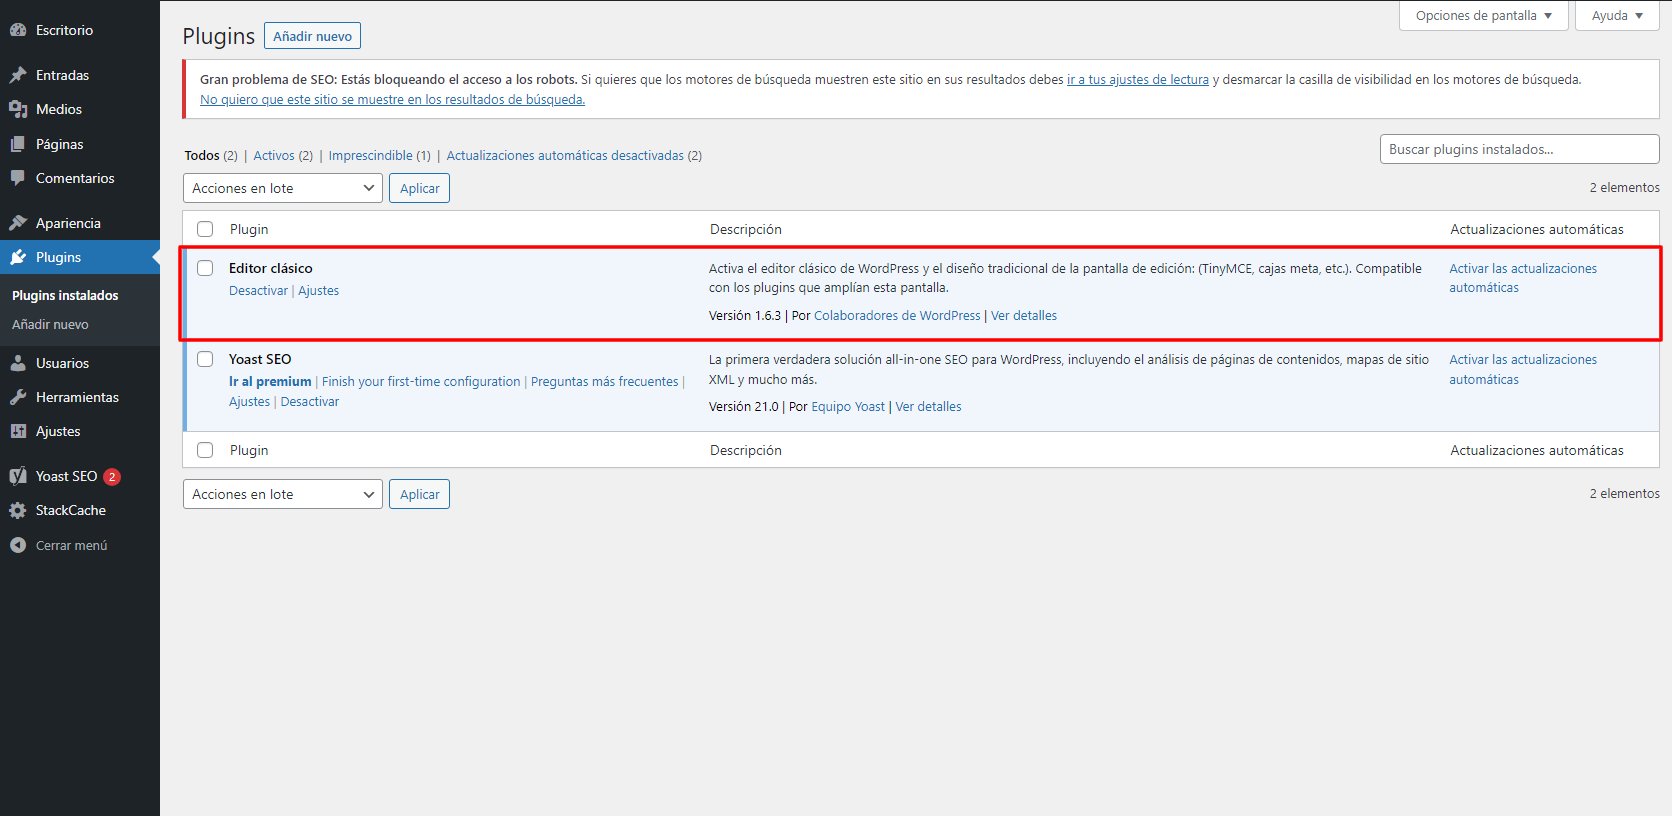1672x816 pixels.
Task: Select Añadir nuevo submenu item in sidebar
Action: click(50, 324)
